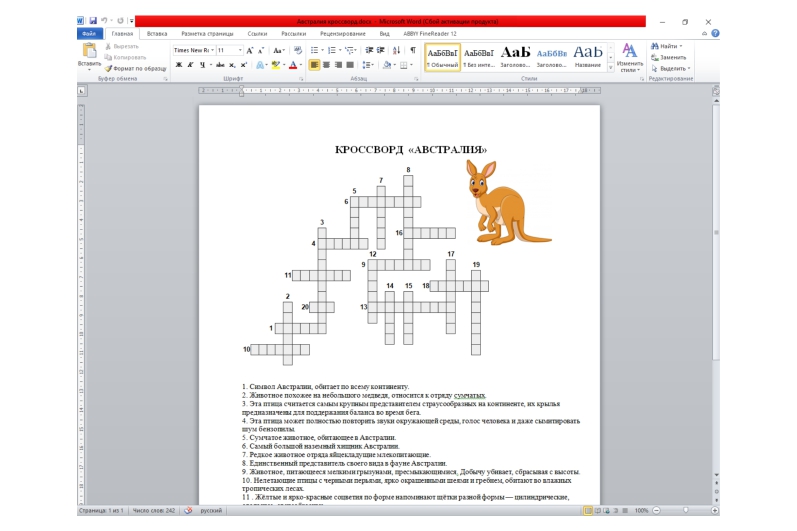Increase font size with the larger A
Screen dimensions: 797x531
[250, 50]
